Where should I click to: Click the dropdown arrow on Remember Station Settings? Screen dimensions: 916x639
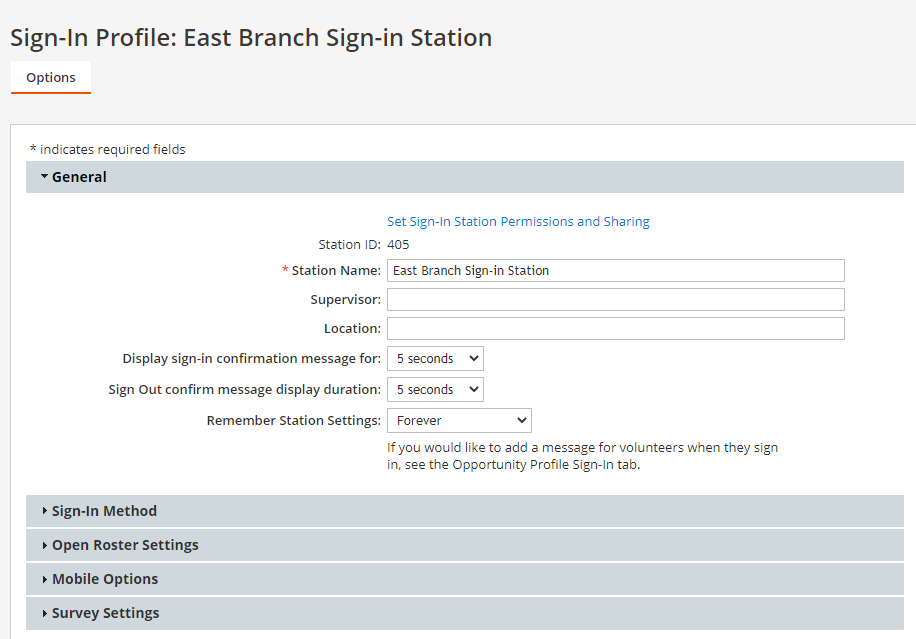click(520, 420)
